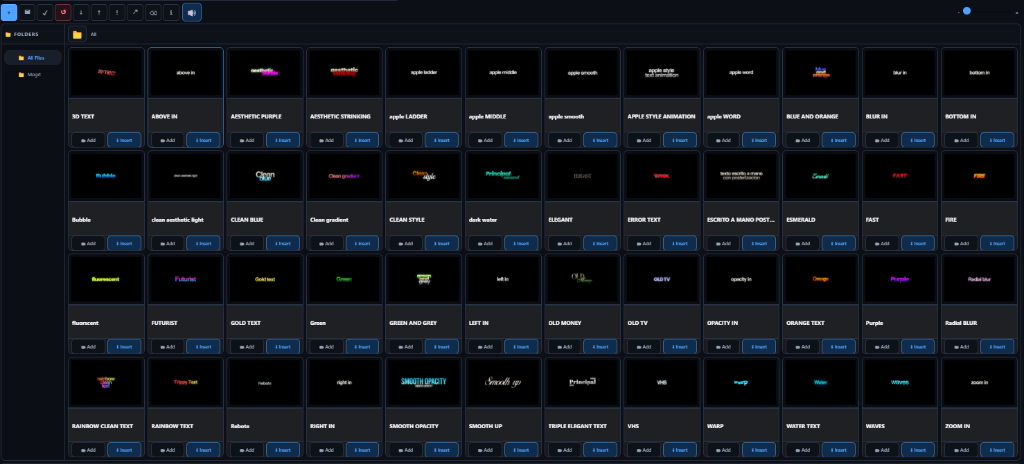Click Add on the BOTTOM IN card

[961, 140]
